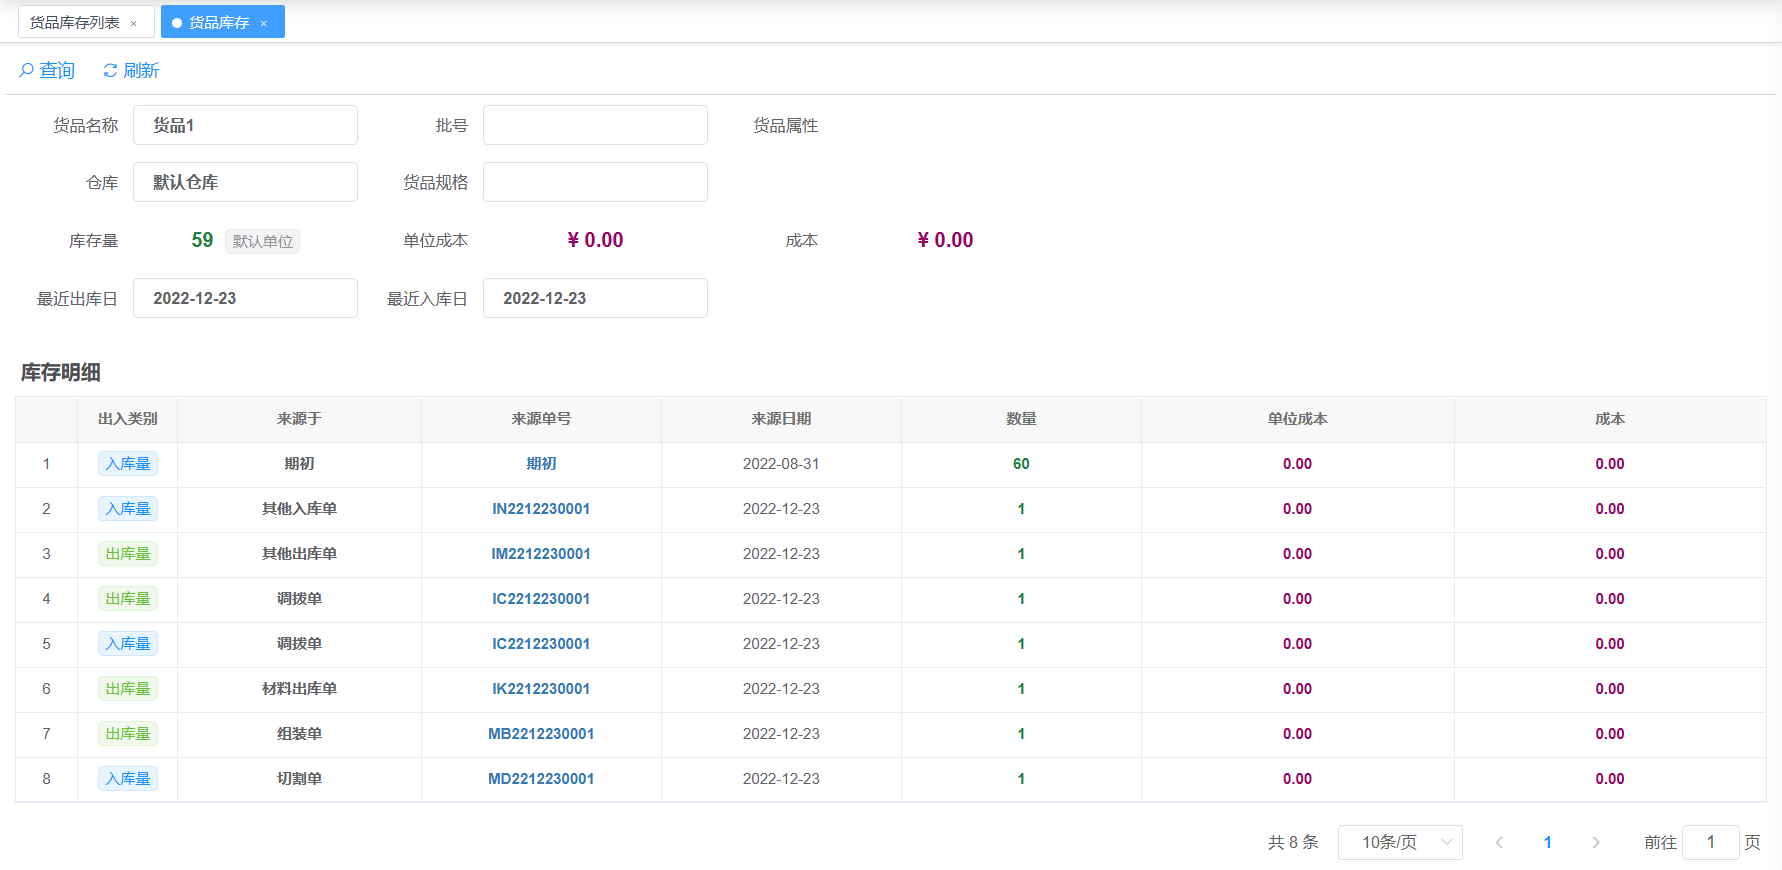
Task: Close the active 货品库存 tab
Action: [x=264, y=23]
